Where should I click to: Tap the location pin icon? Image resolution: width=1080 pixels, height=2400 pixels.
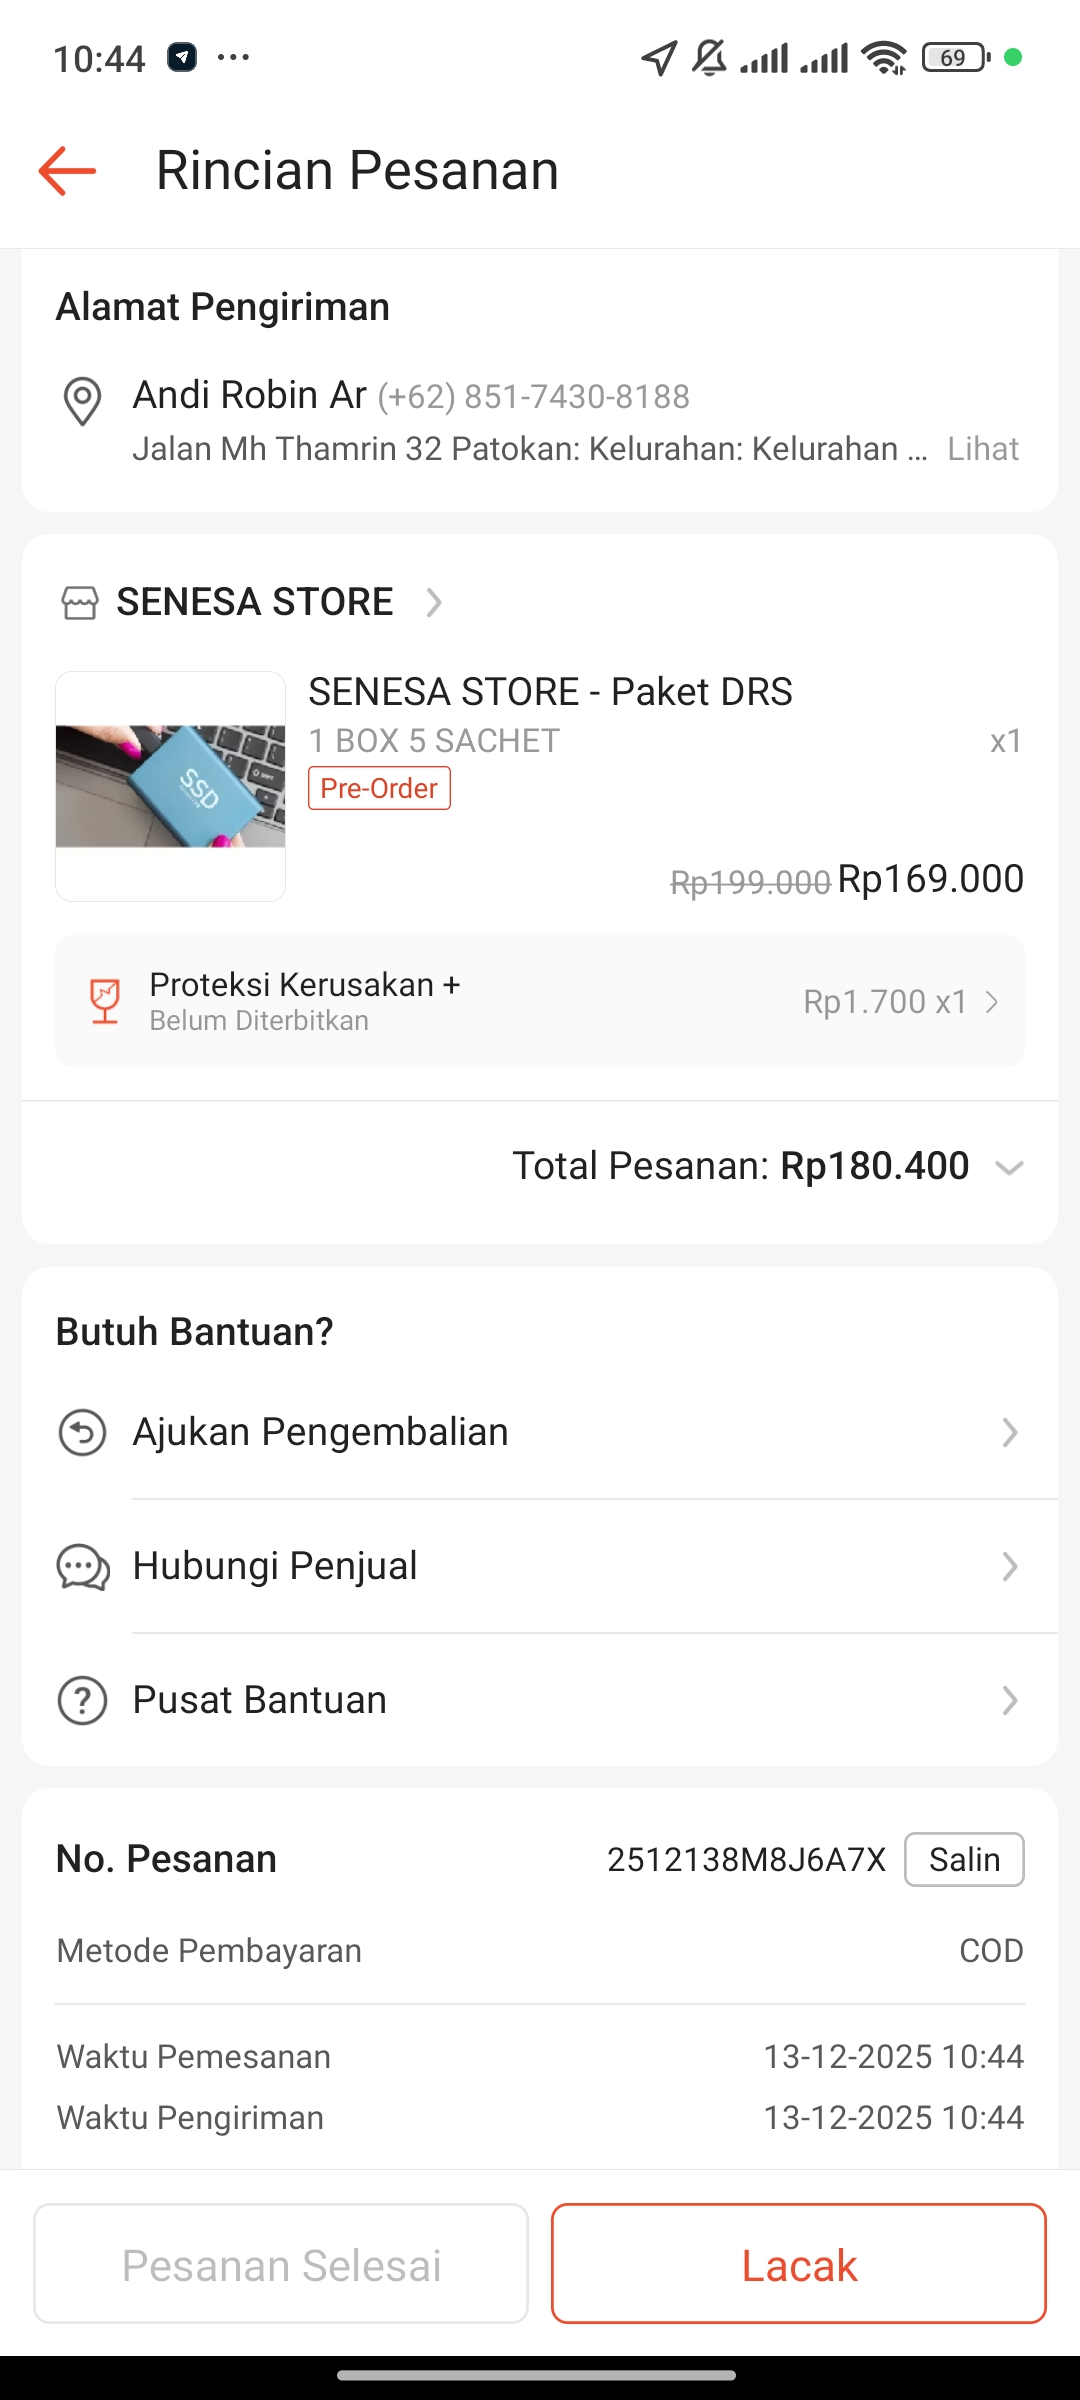pos(82,401)
